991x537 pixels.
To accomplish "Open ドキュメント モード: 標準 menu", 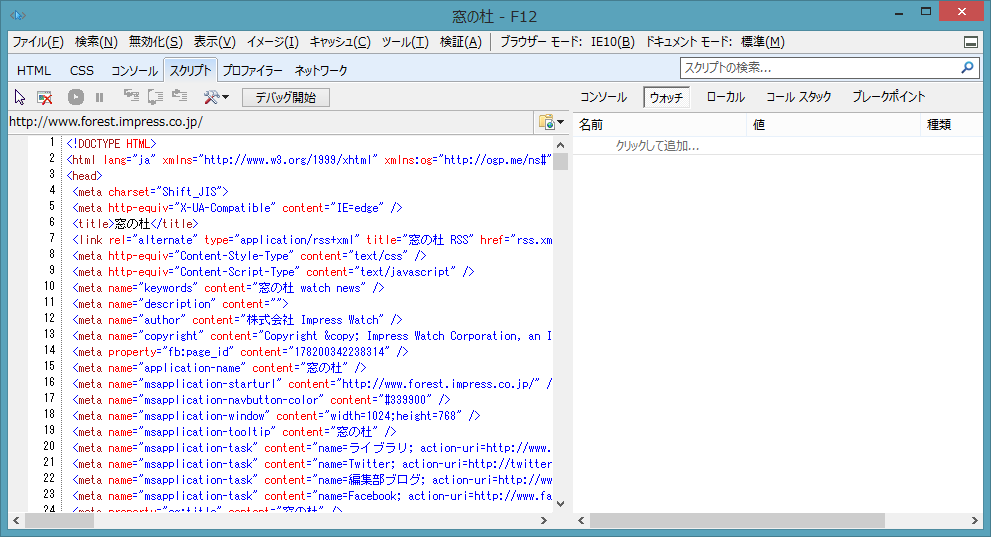I will pos(715,42).
